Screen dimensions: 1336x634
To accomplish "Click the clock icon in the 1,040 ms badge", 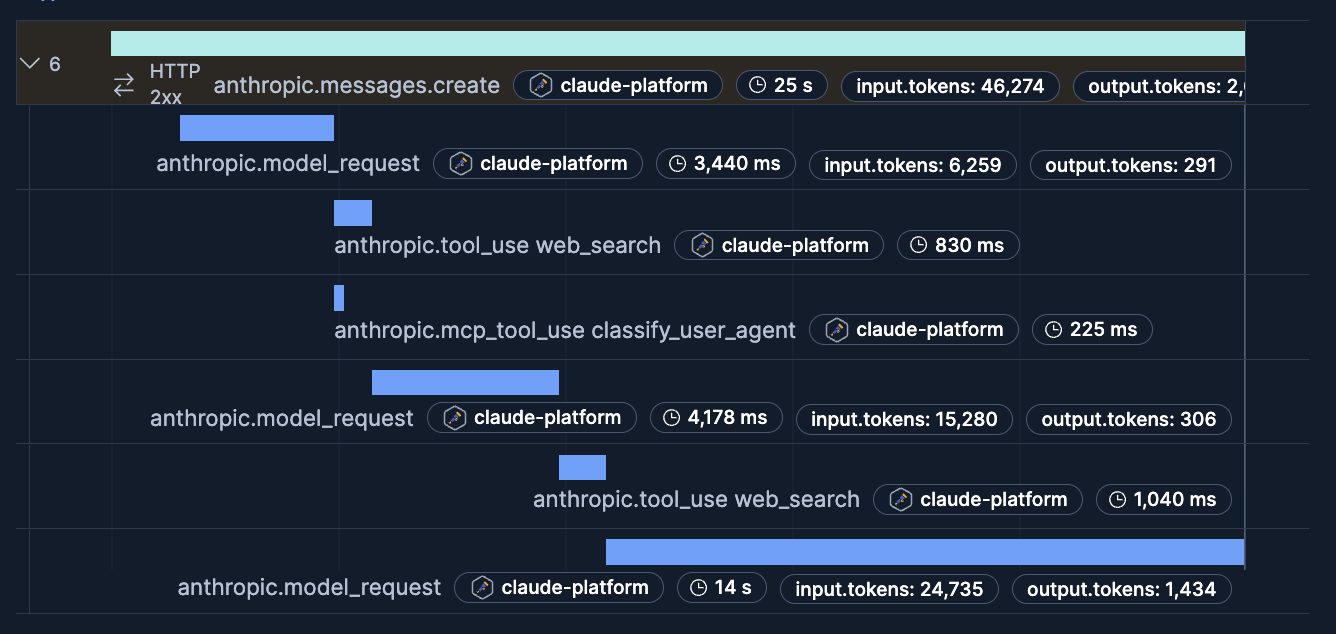I will tap(1117, 499).
